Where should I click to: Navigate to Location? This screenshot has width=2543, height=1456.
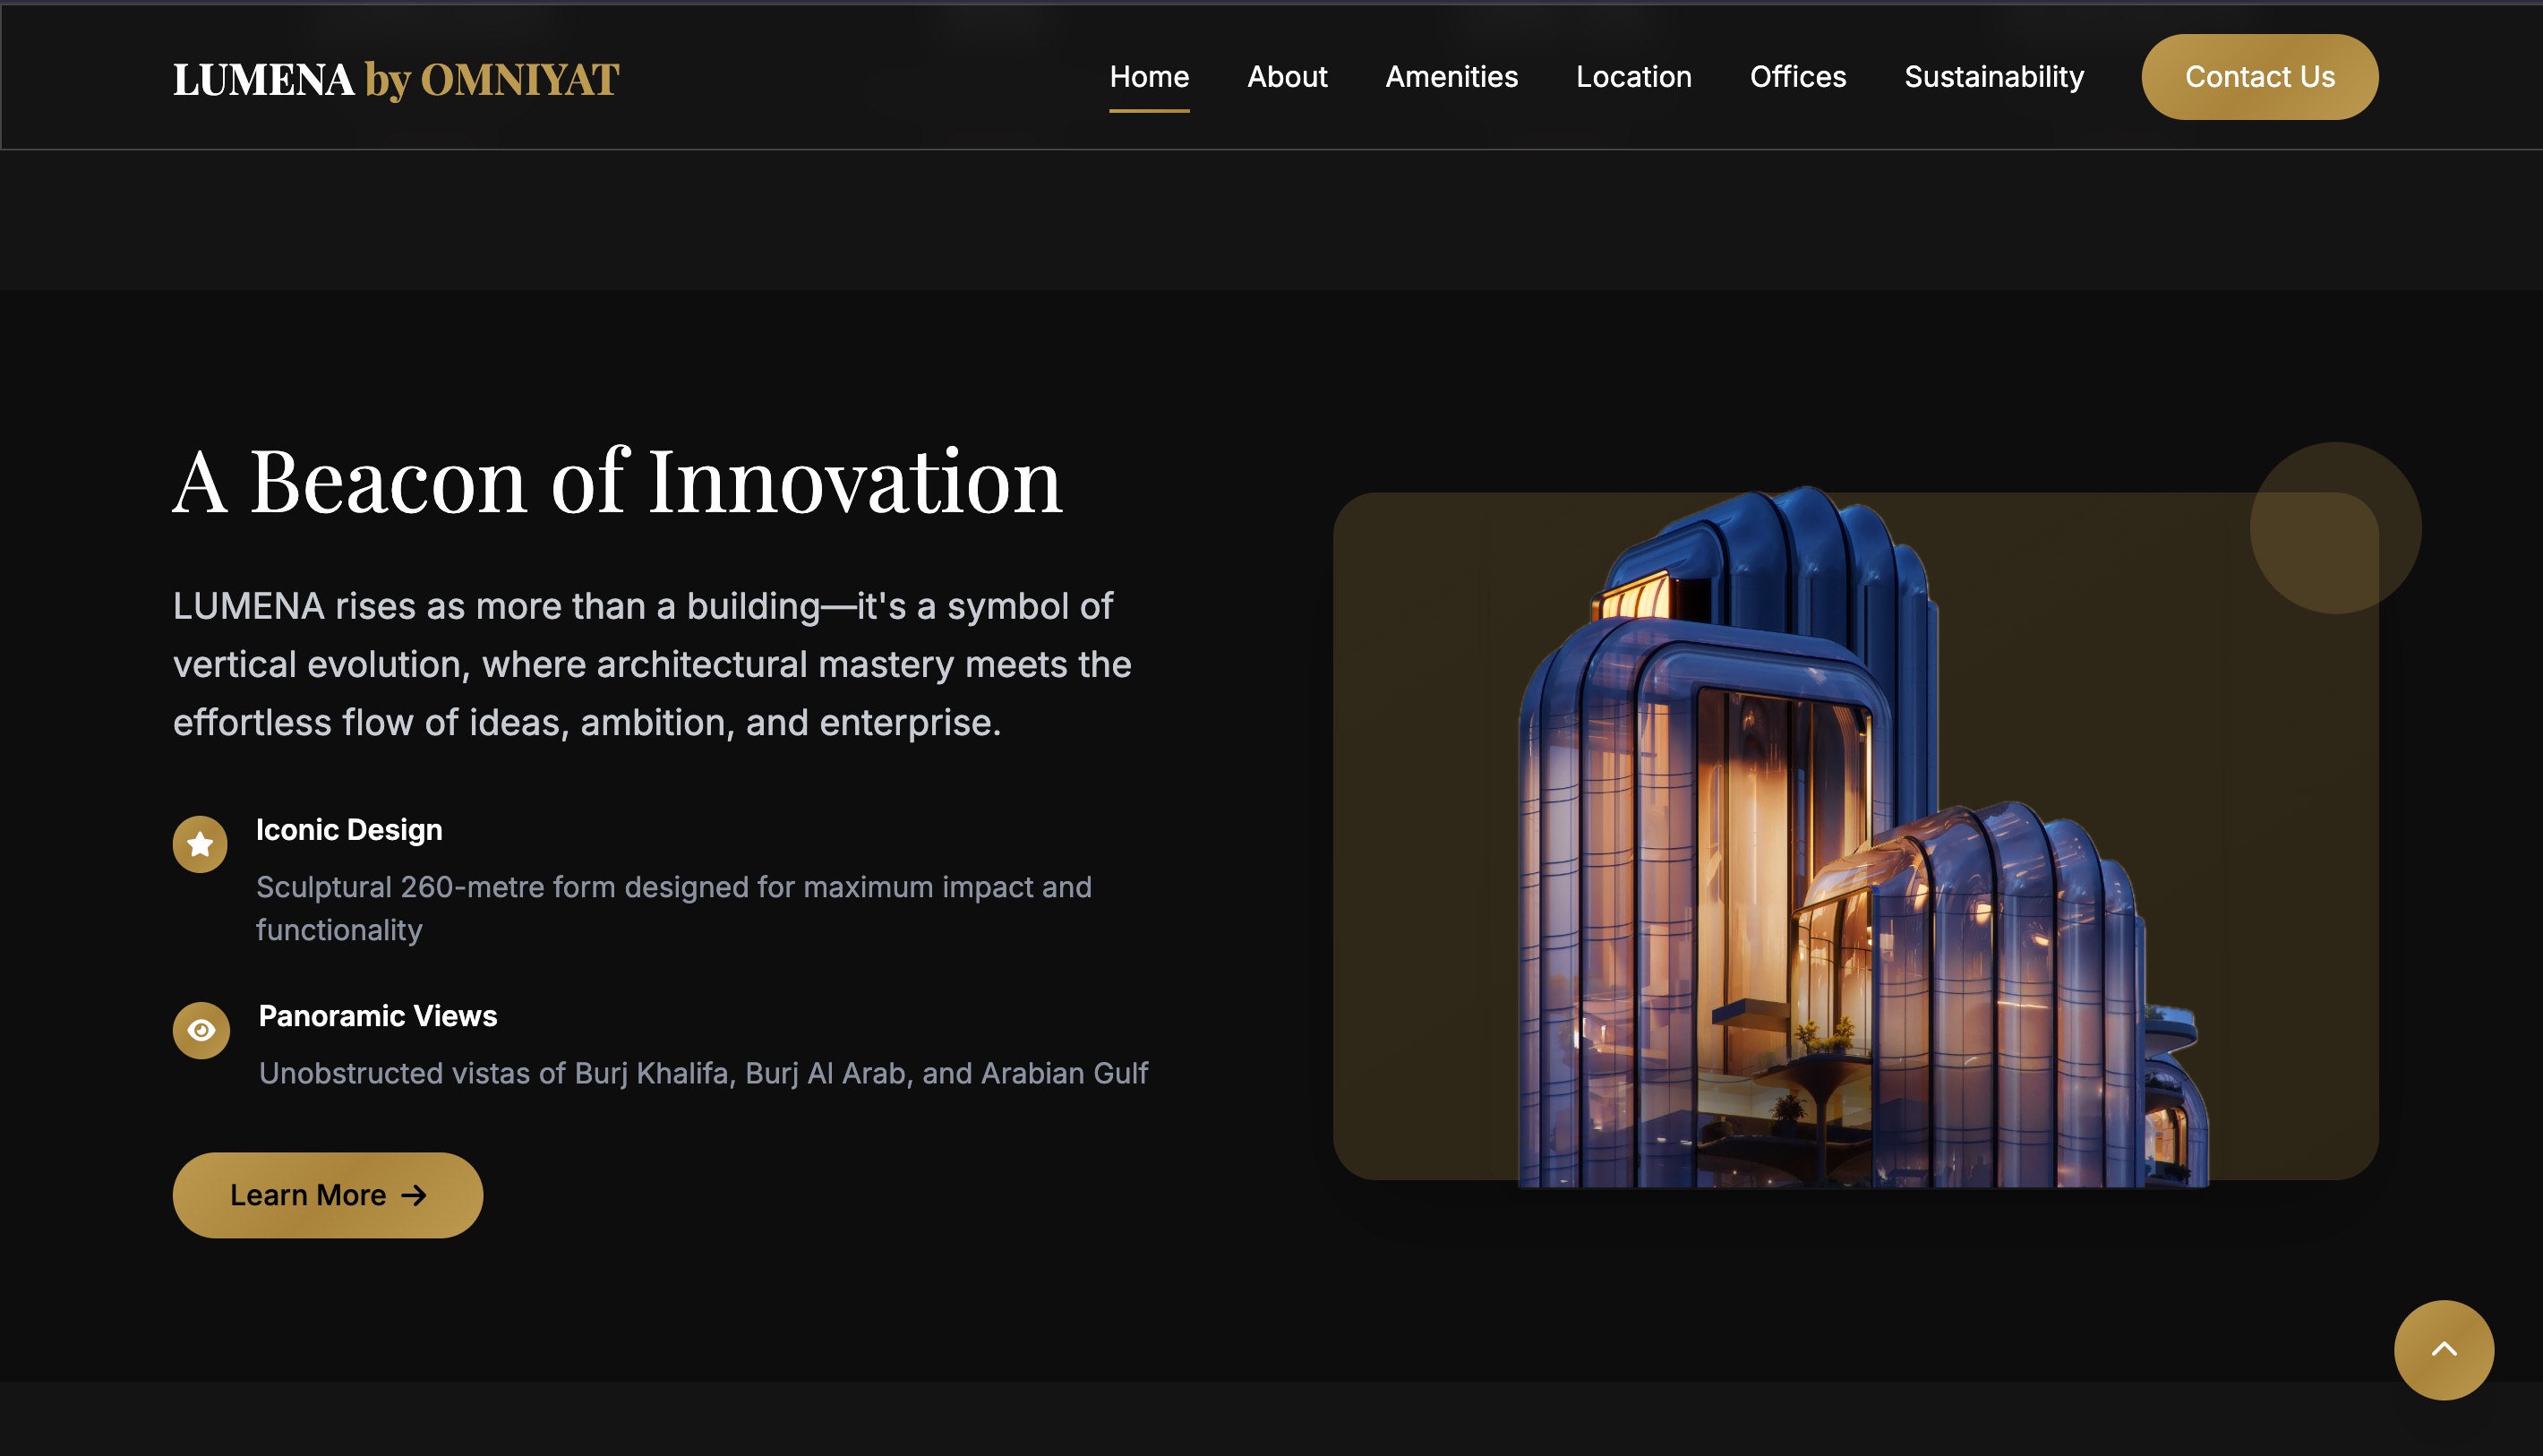click(x=1633, y=77)
